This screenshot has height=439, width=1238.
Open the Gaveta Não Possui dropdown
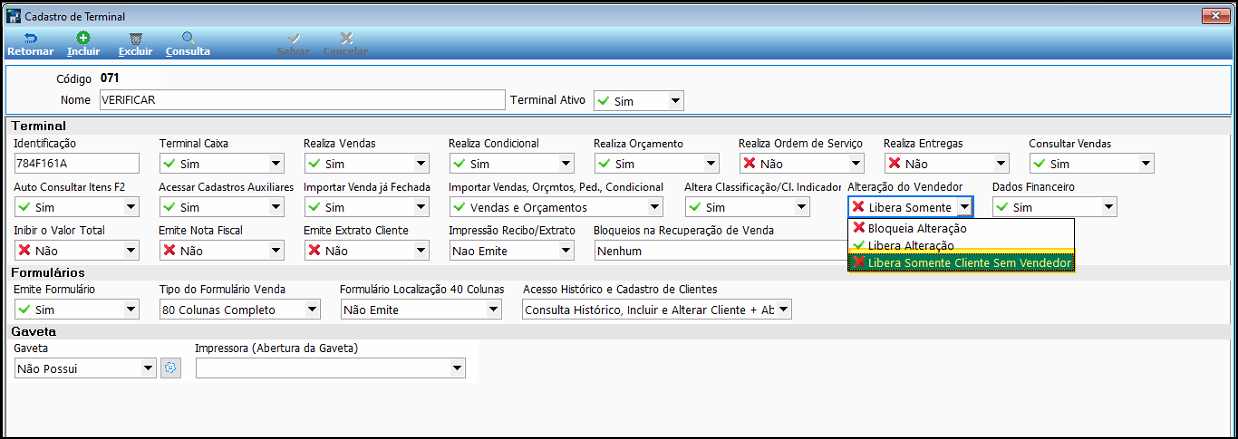point(148,368)
